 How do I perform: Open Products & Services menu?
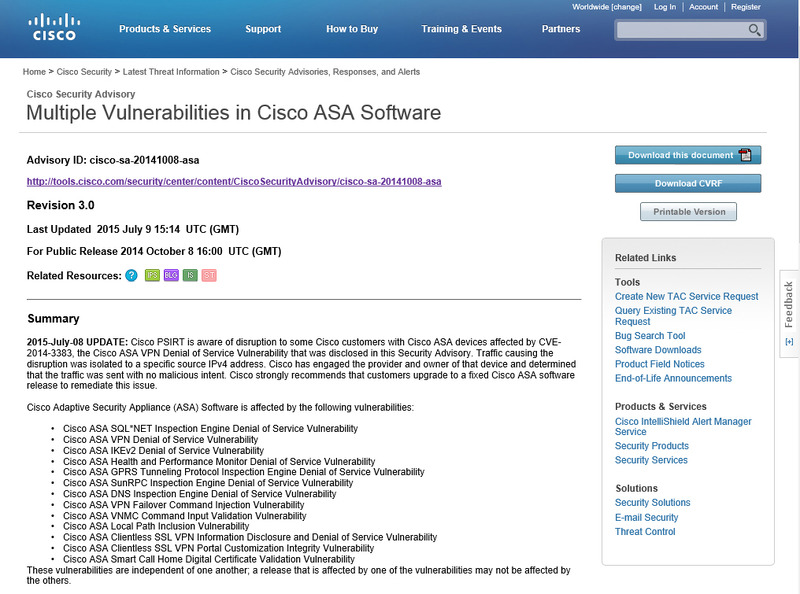(x=165, y=29)
